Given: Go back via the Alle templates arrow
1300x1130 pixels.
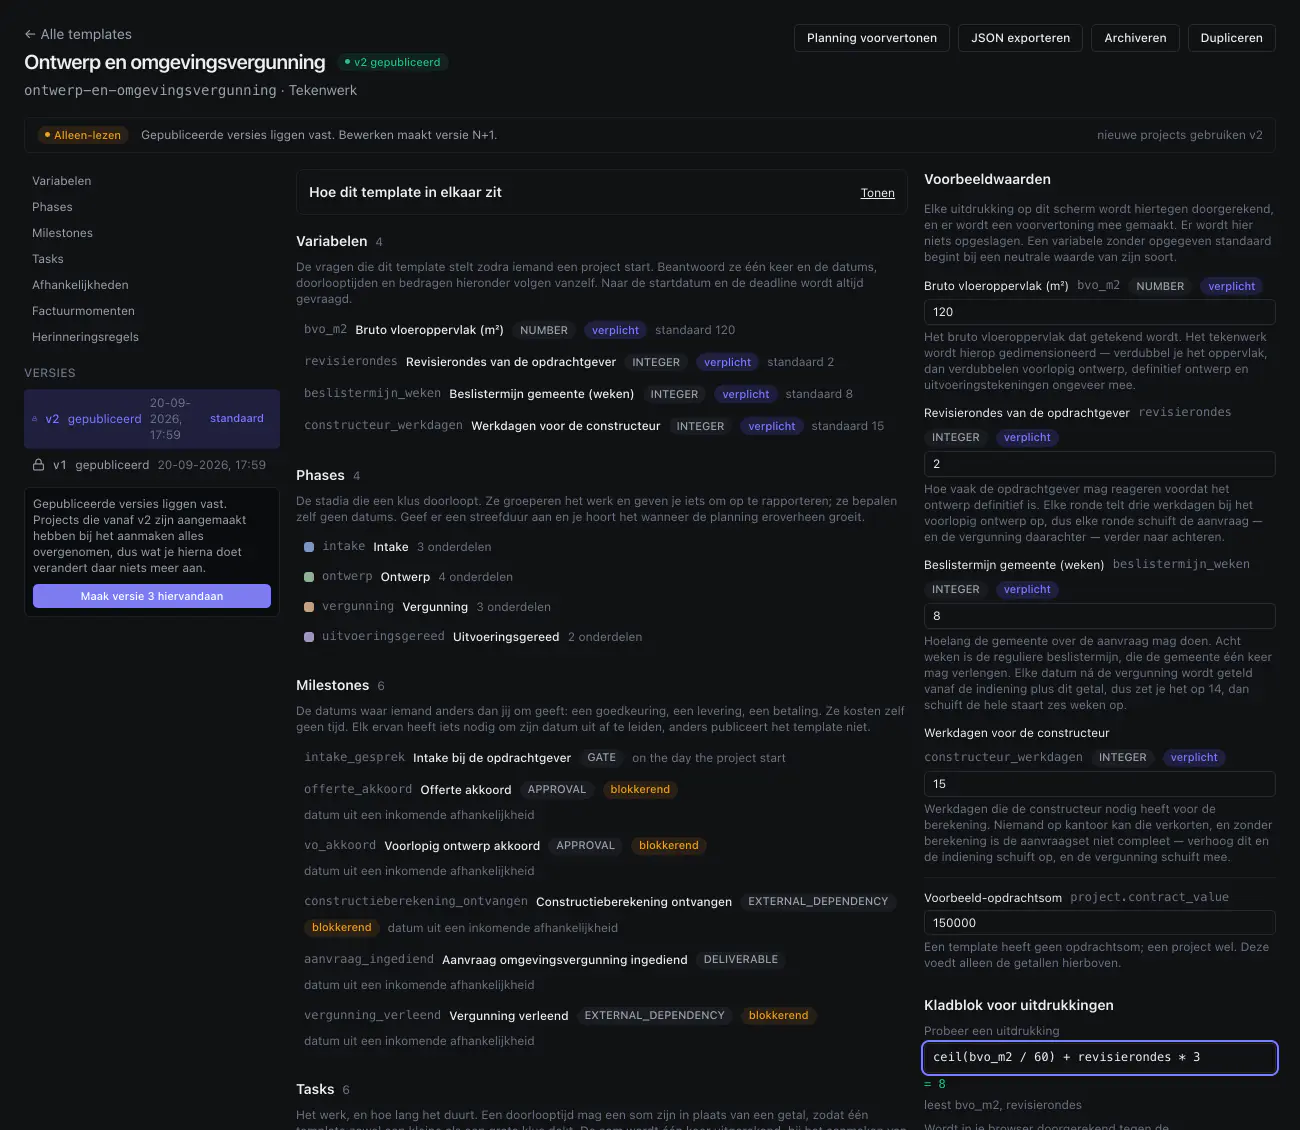Looking at the screenshot, I should [78, 34].
